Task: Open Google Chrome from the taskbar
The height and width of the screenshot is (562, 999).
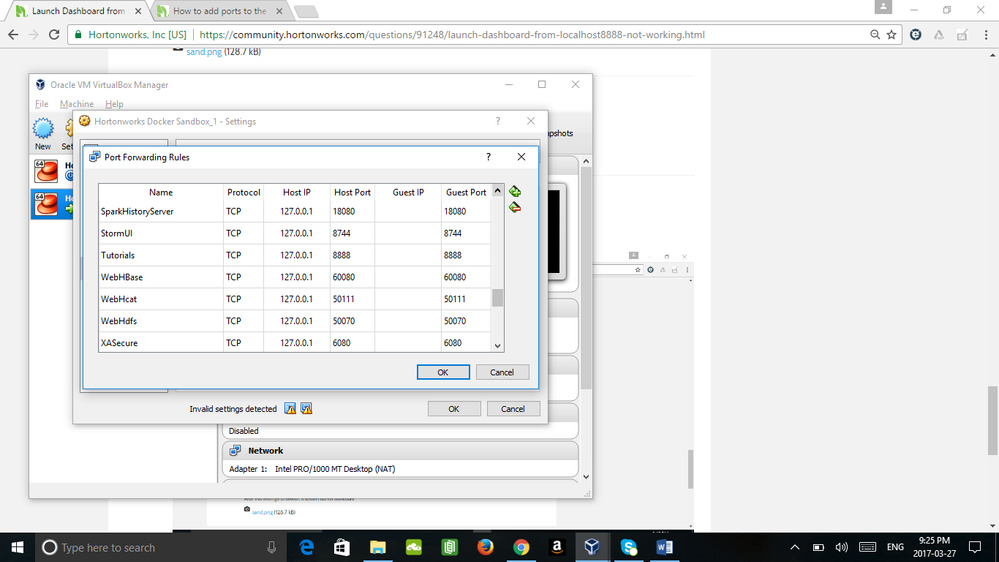Action: (x=521, y=547)
